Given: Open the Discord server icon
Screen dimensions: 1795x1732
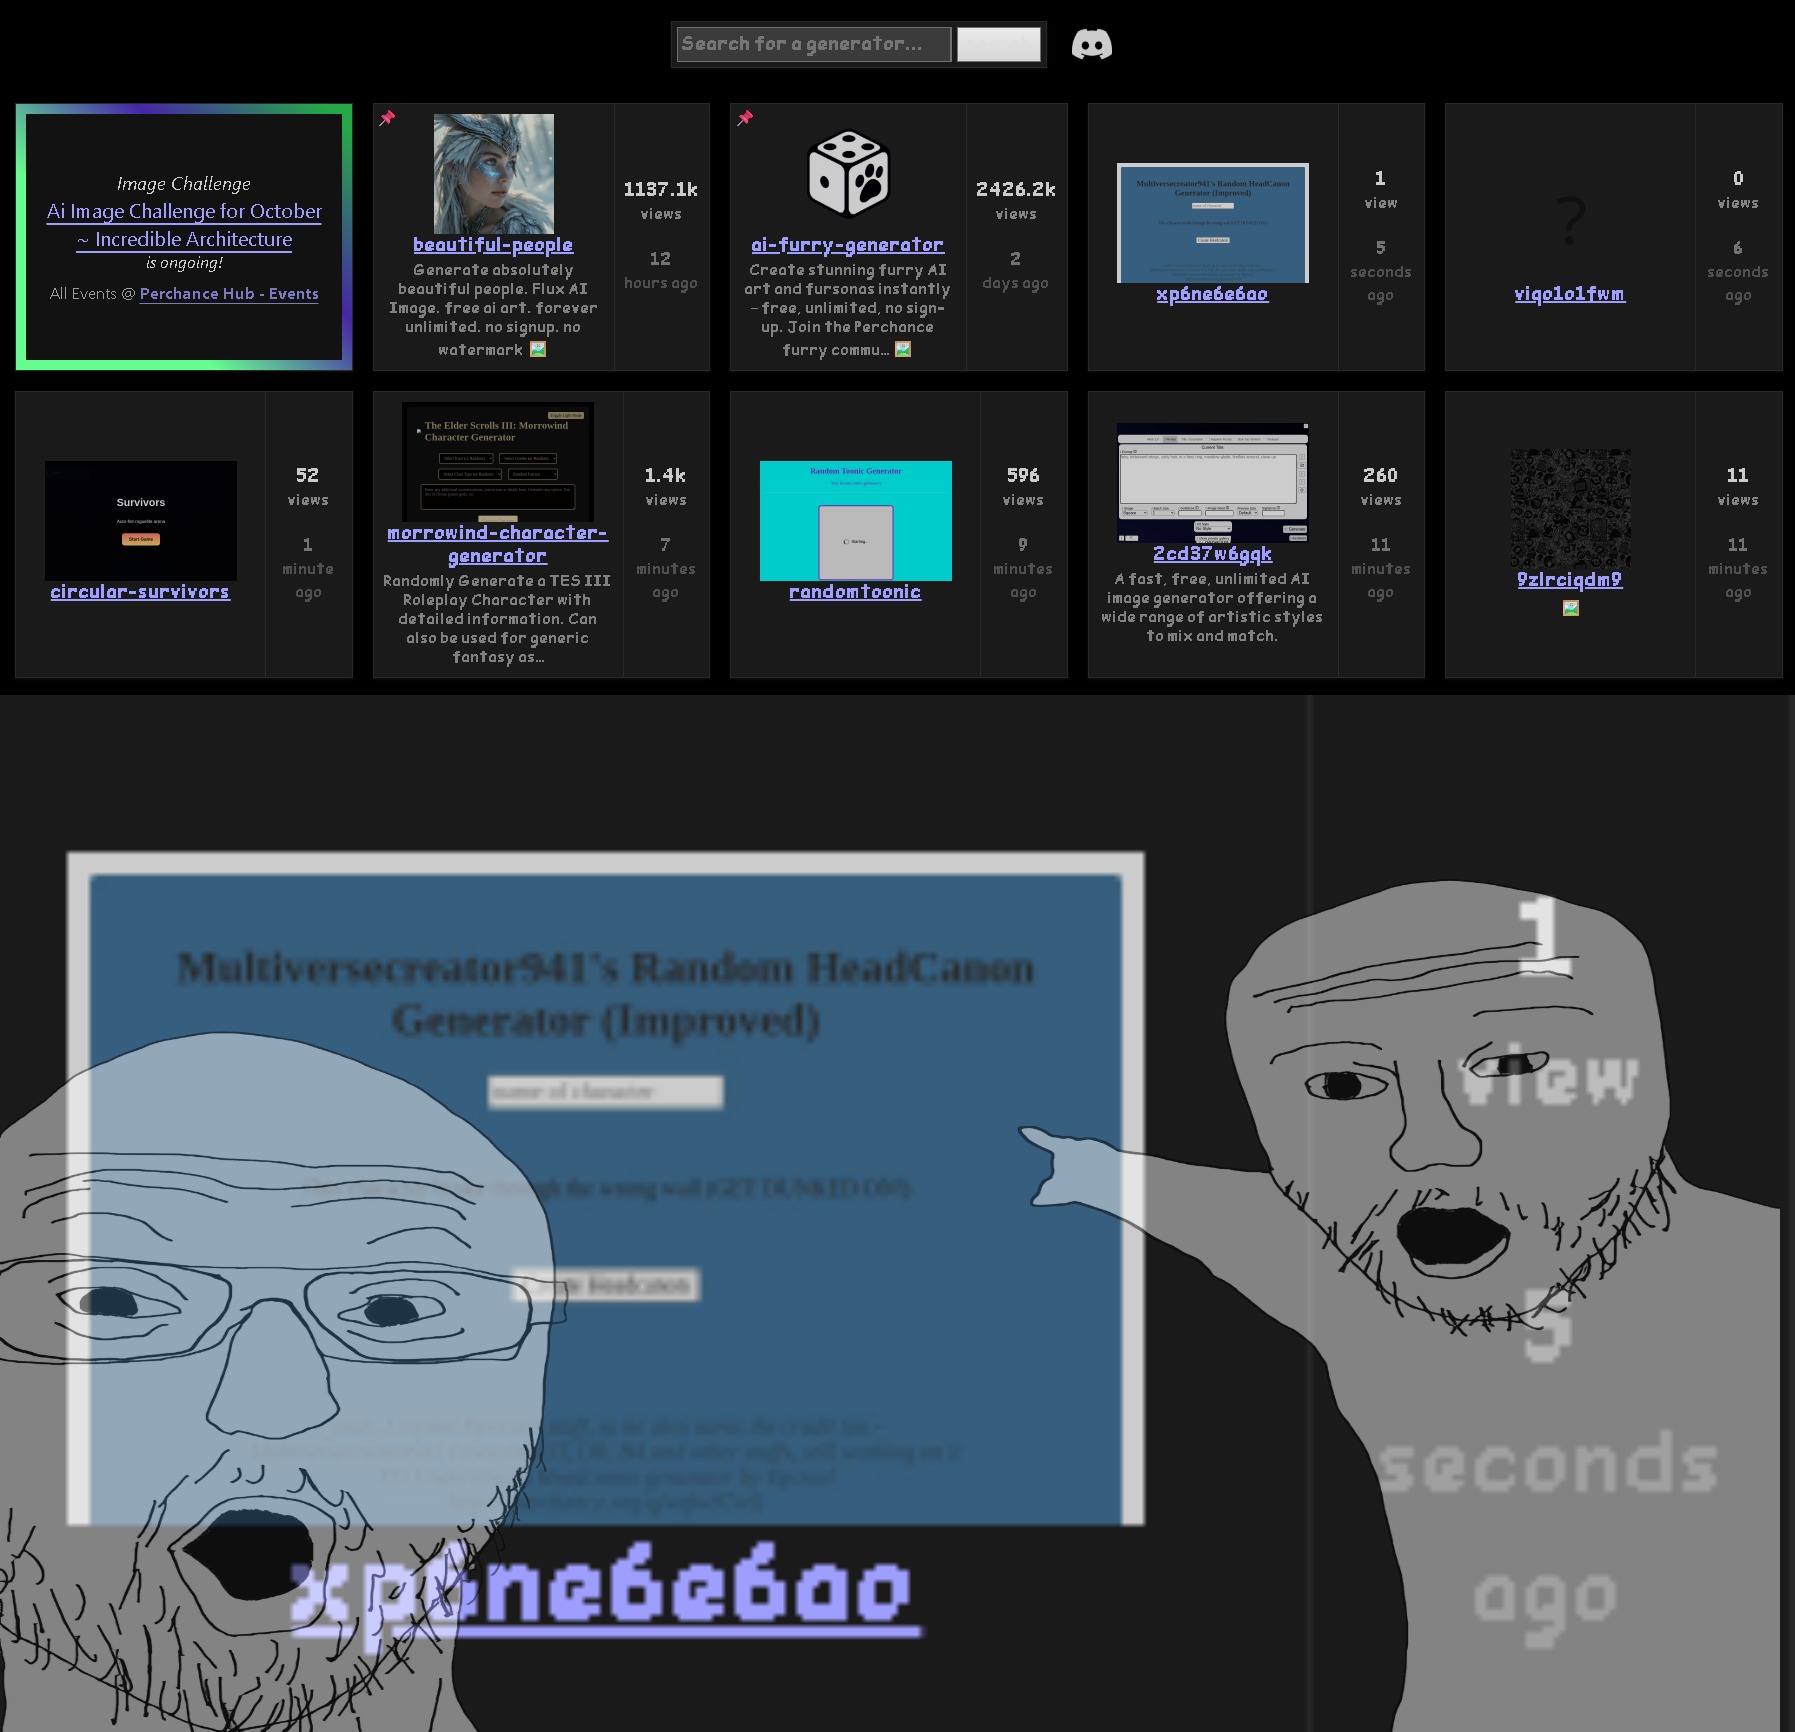Looking at the screenshot, I should click(x=1091, y=45).
